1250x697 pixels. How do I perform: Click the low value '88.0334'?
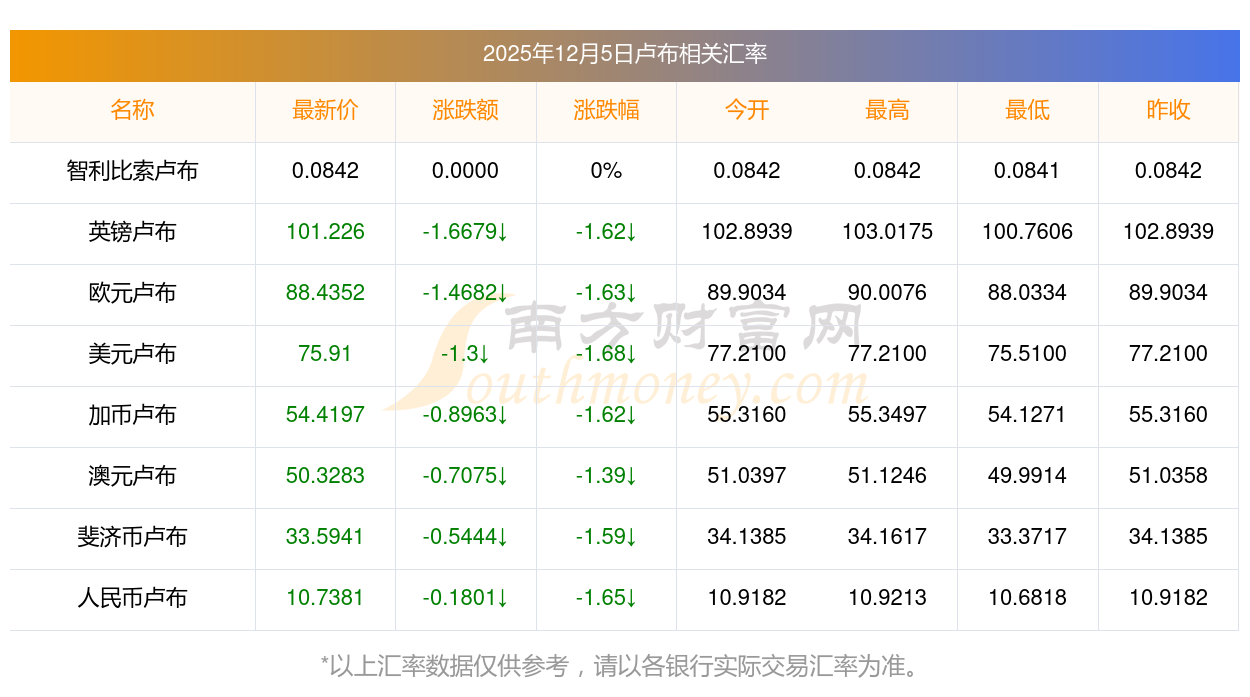tap(1028, 293)
